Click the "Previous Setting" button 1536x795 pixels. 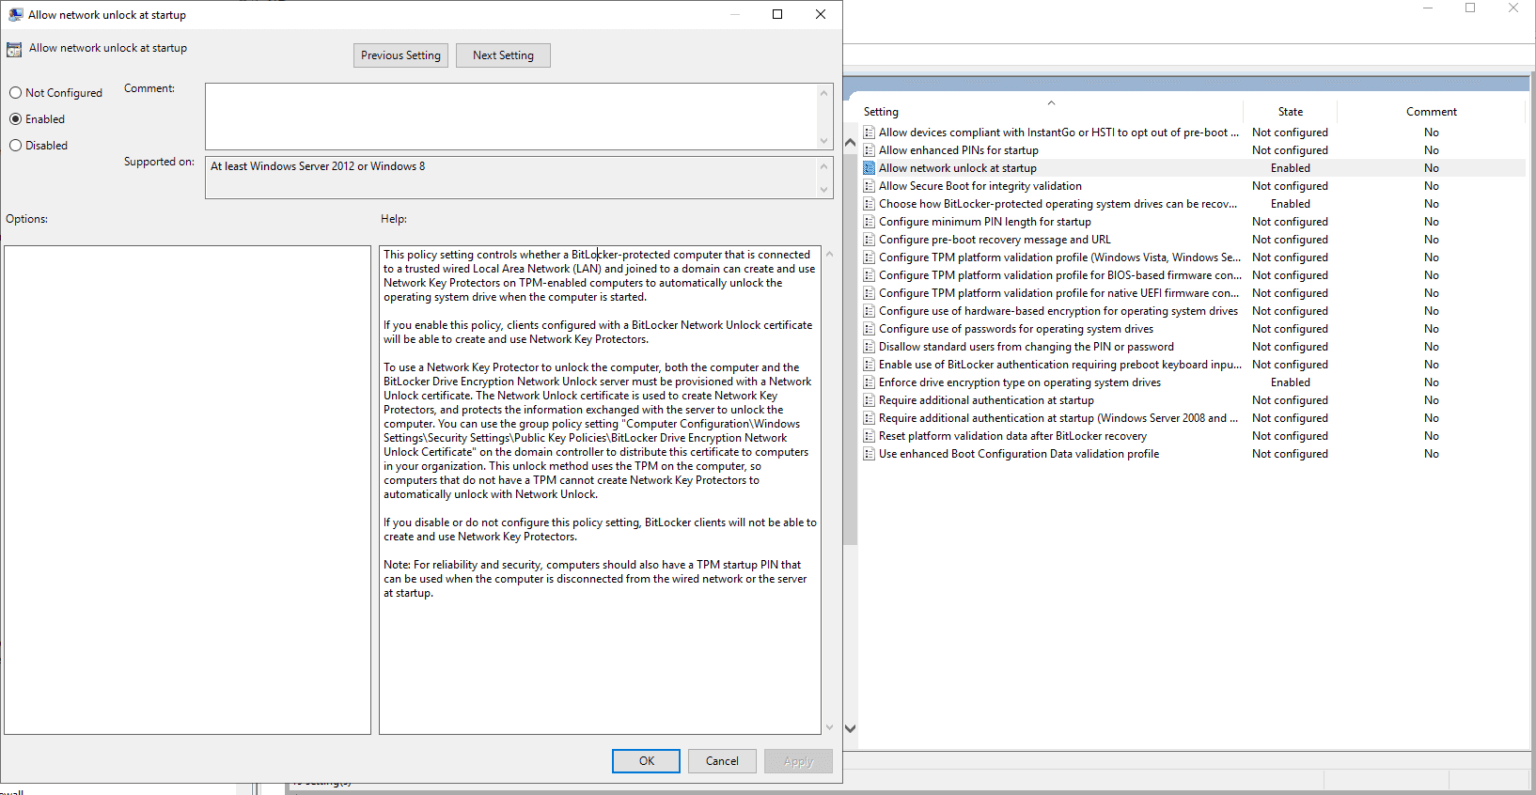click(400, 55)
